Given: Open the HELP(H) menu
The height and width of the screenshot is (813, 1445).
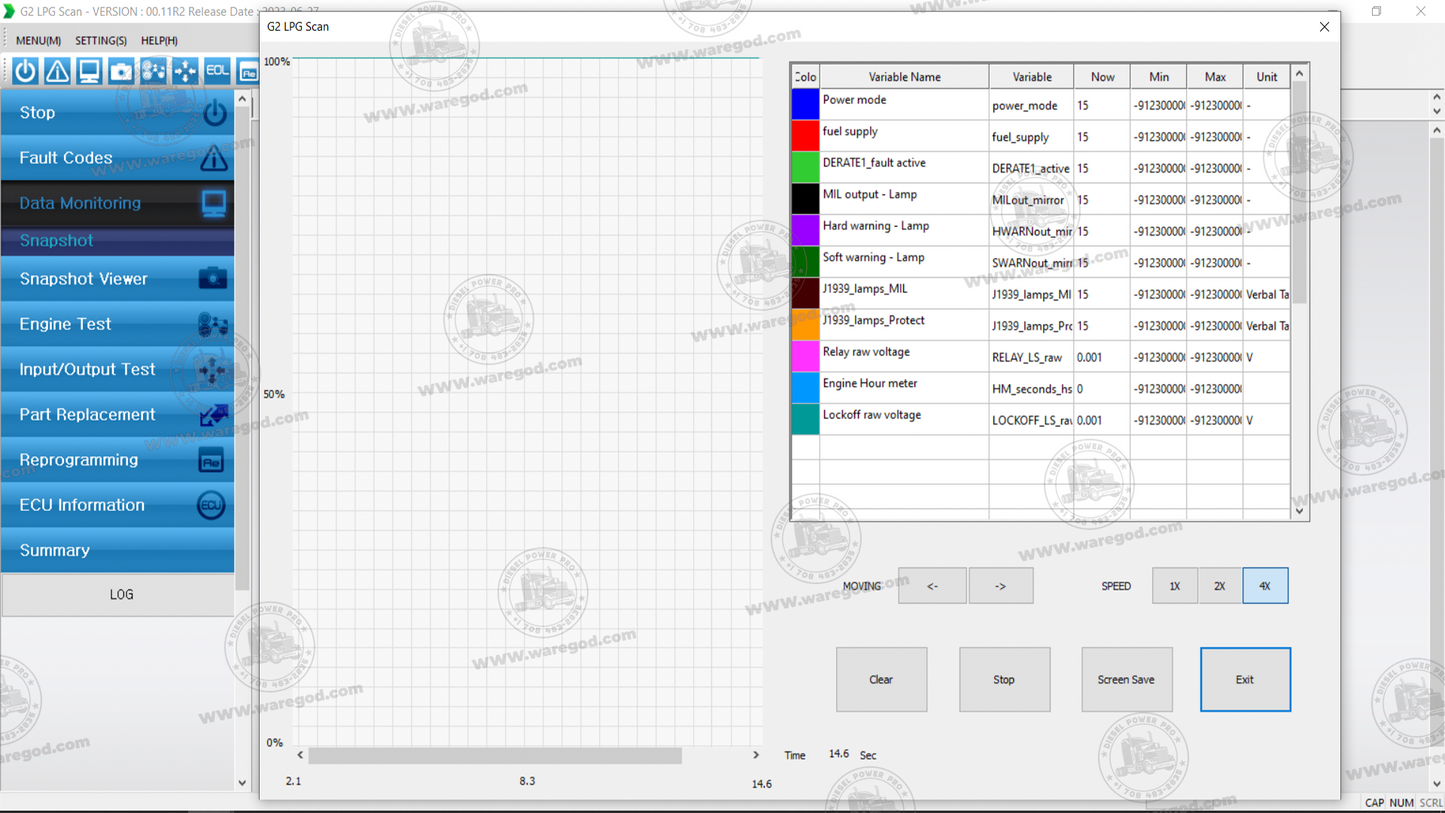Looking at the screenshot, I should 159,41.
